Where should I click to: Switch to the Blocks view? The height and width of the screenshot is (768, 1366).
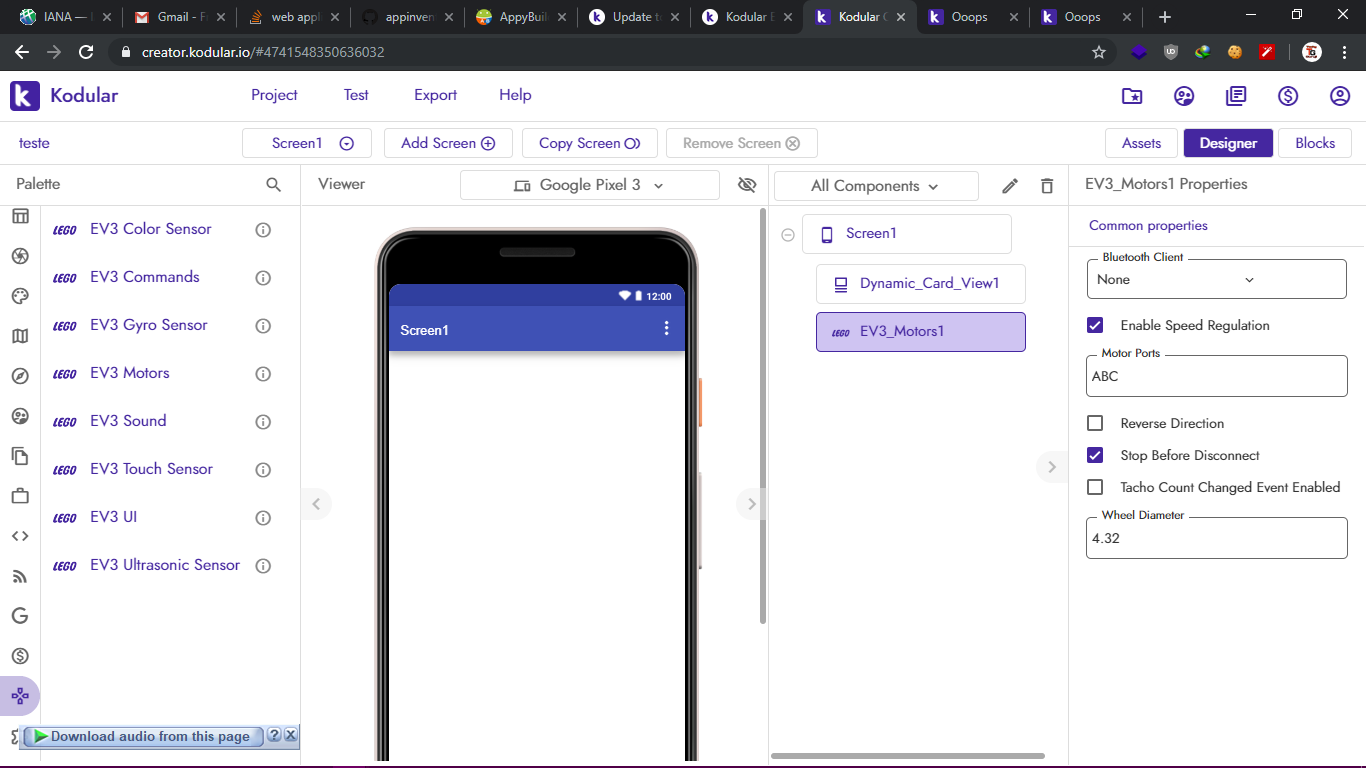1314,143
